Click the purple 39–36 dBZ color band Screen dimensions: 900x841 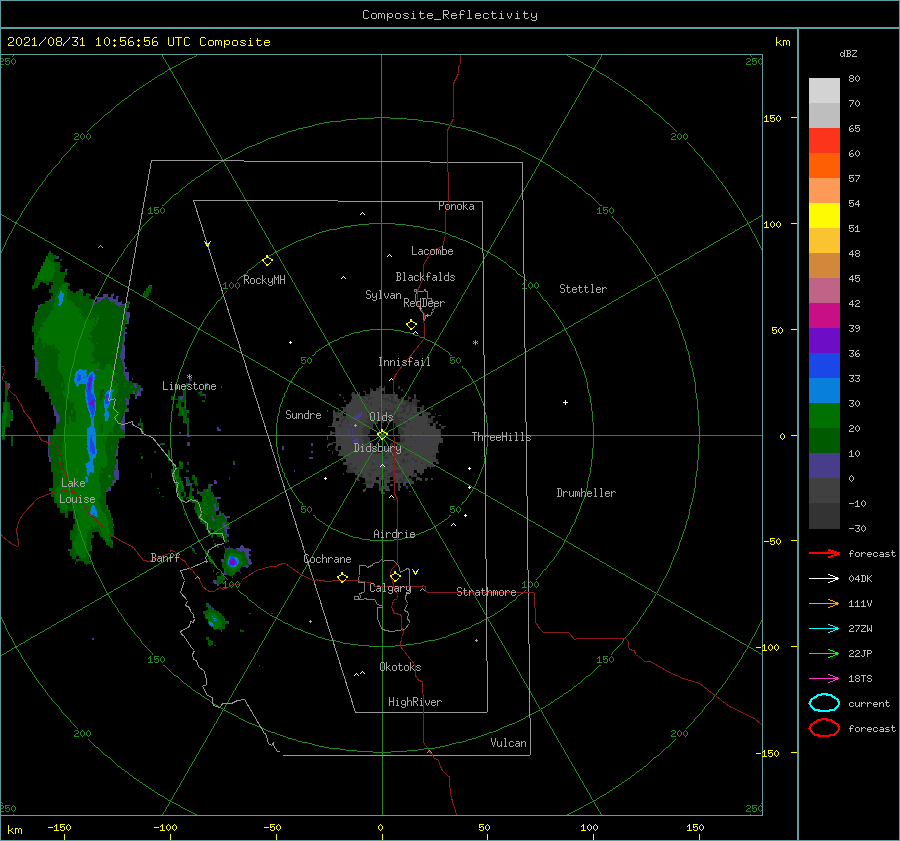click(x=824, y=341)
